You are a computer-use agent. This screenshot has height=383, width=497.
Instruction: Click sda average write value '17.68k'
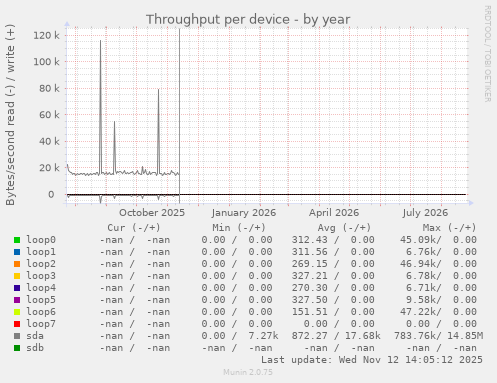pyautogui.click(x=363, y=336)
